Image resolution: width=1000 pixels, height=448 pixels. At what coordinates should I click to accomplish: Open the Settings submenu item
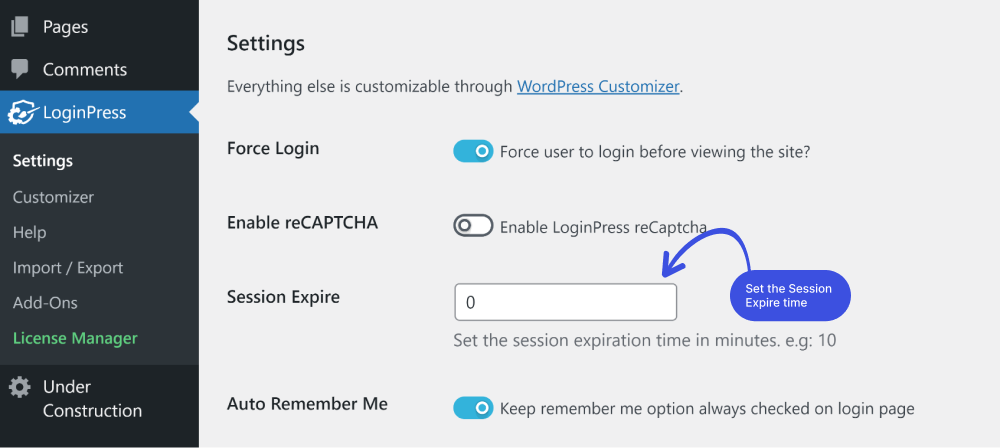43,161
